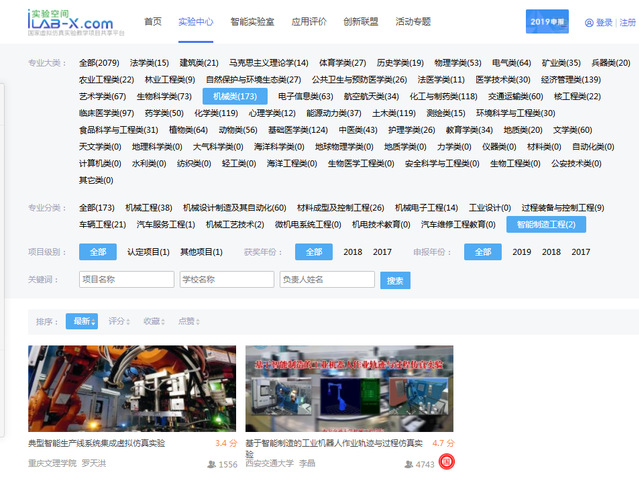639x491 pixels.
Task: Open the 2019申报 banner button
Action: (x=547, y=21)
